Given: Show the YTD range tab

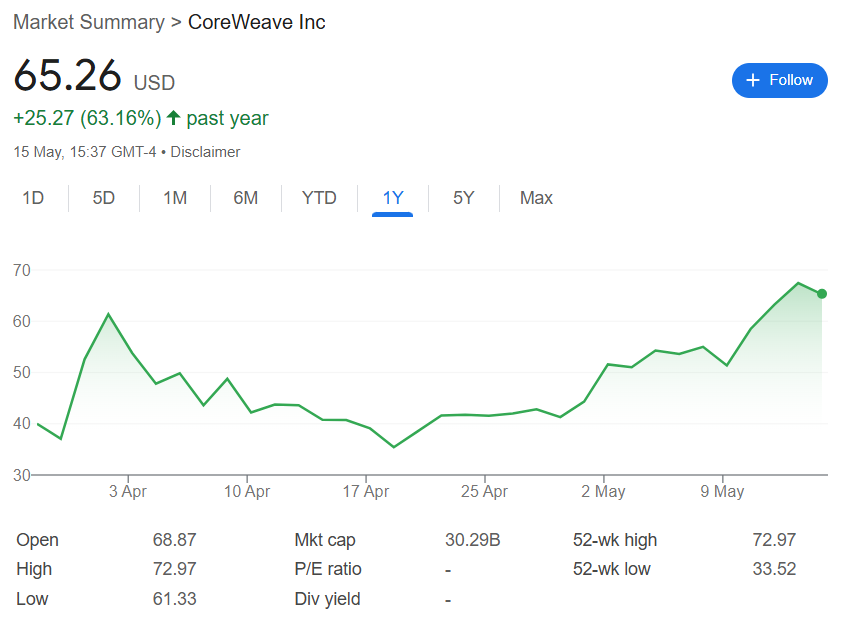Looking at the screenshot, I should (x=319, y=198).
